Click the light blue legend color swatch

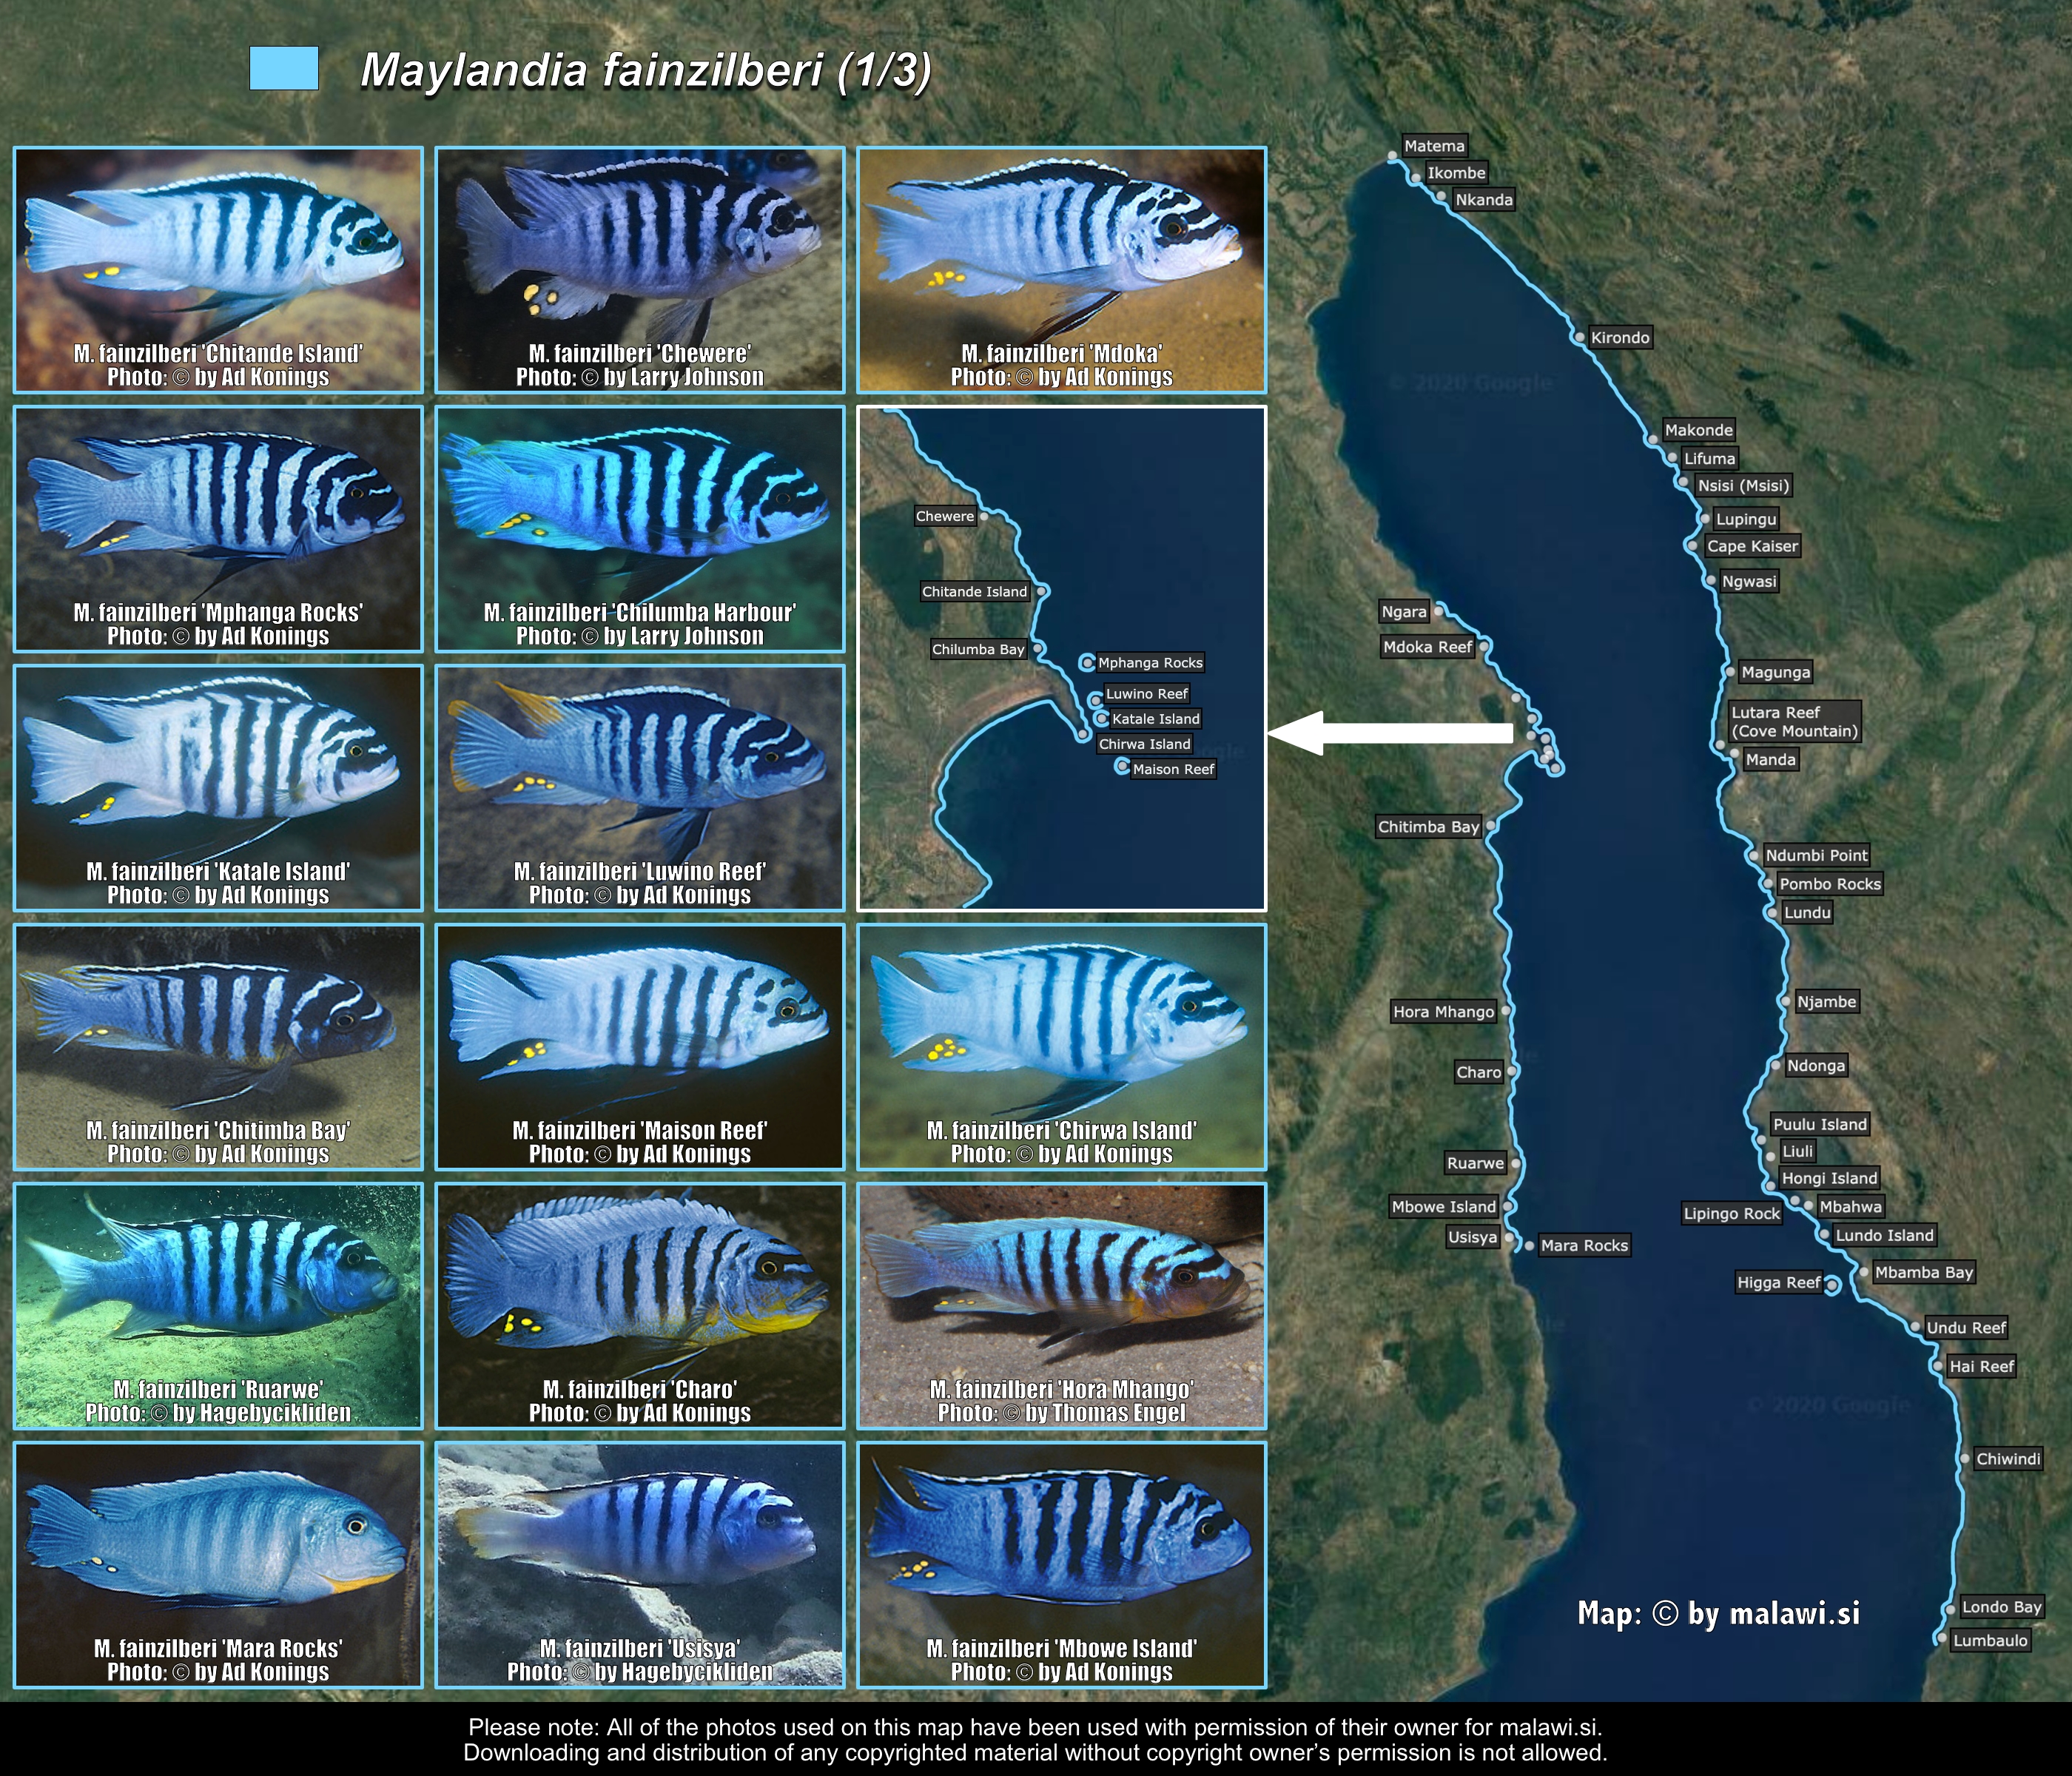pyautogui.click(x=284, y=69)
